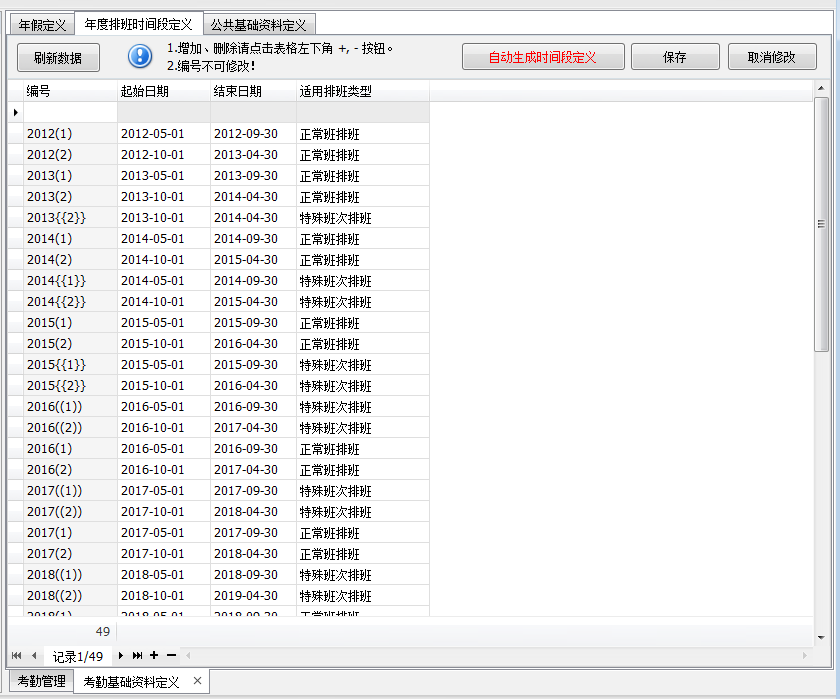840x699 pixels.
Task: Click 编号 cell 2013{{2}}
Action: (x=70, y=217)
